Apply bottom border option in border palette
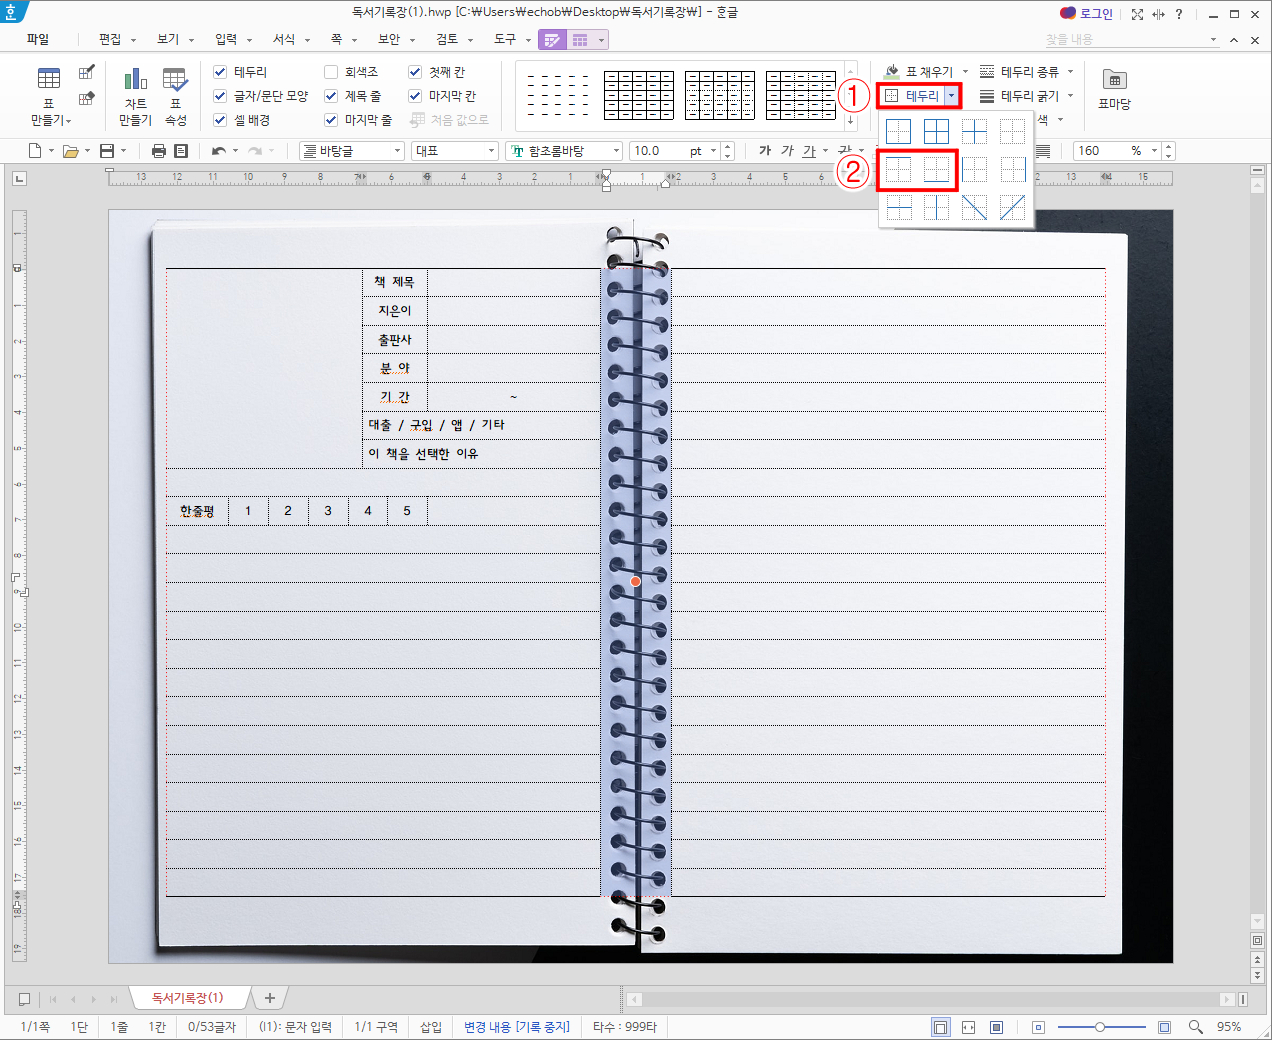 click(936, 170)
